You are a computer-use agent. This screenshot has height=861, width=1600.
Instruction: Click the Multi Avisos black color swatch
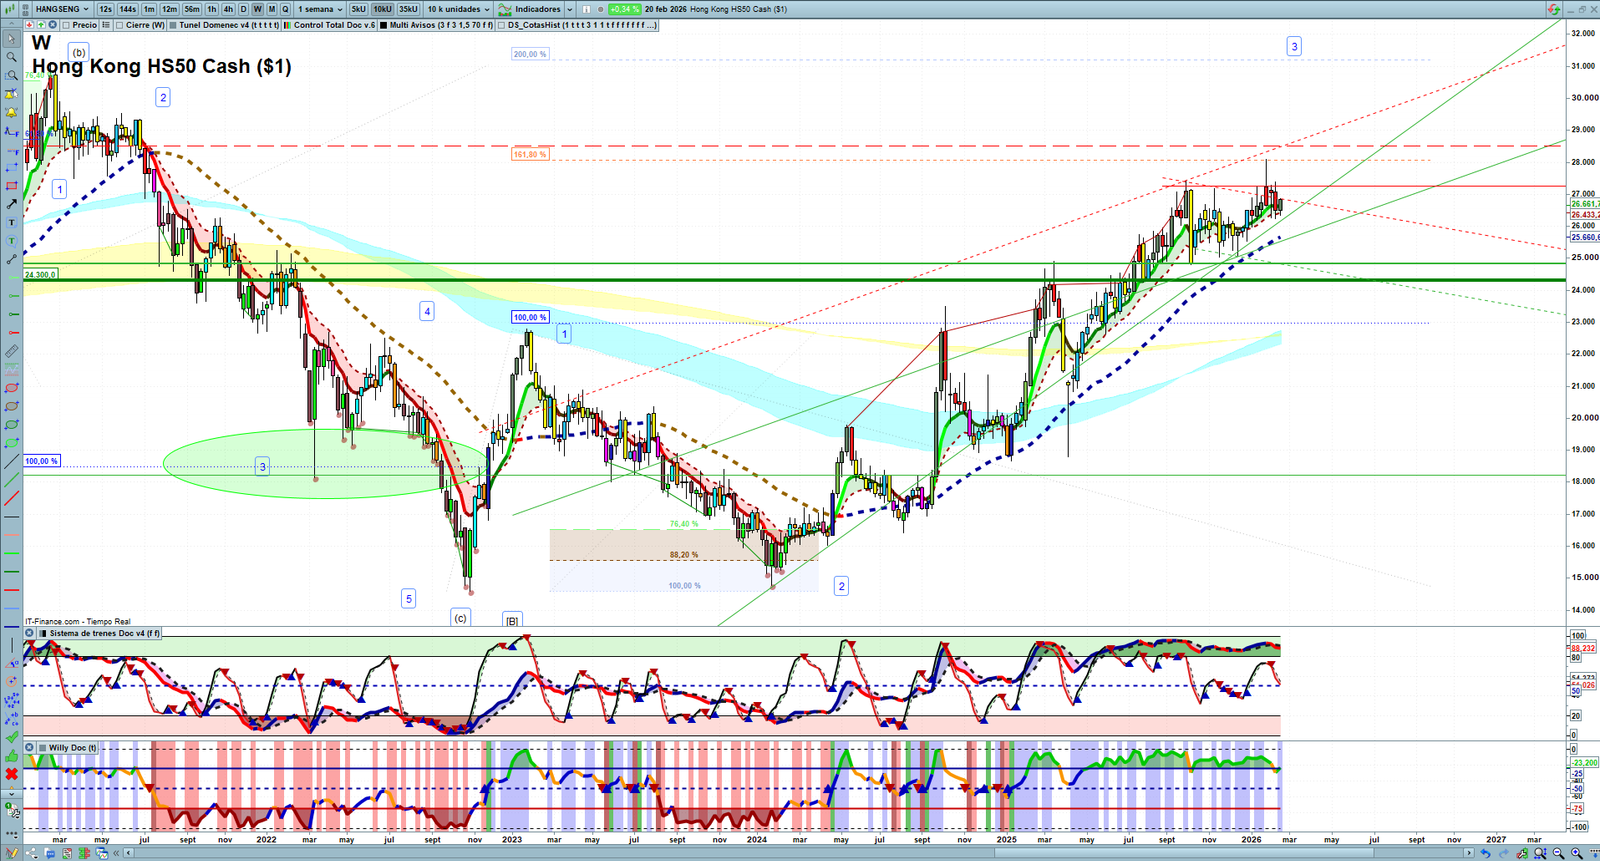384,25
